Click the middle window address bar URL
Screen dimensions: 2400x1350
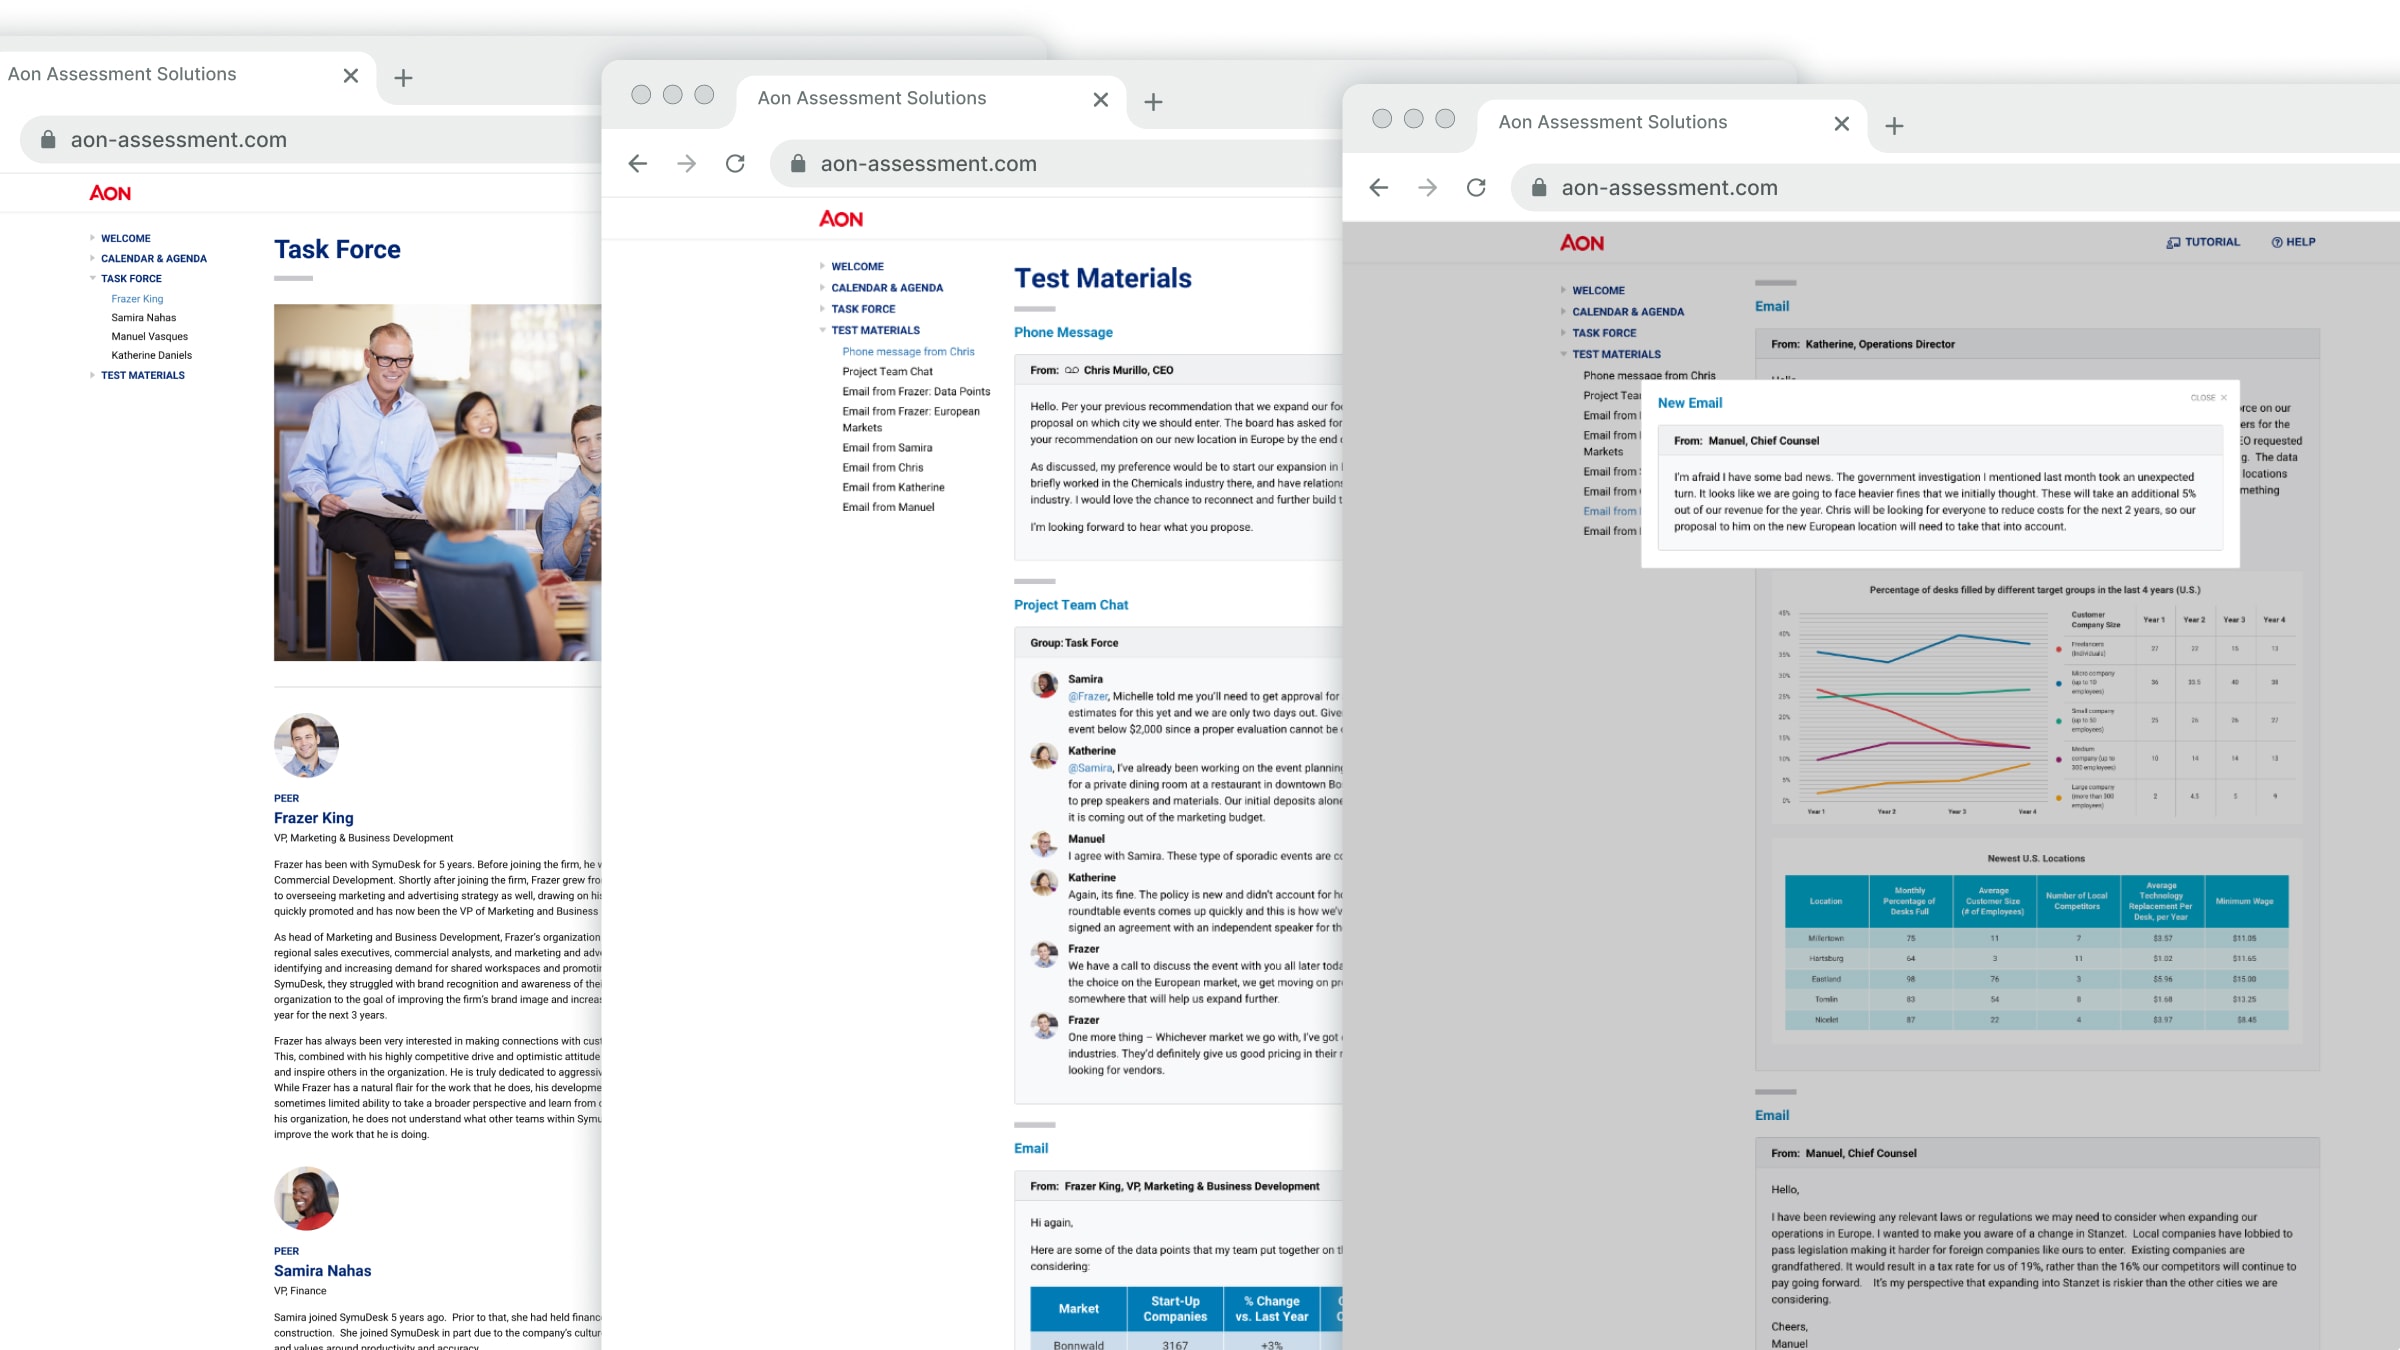pos(928,163)
